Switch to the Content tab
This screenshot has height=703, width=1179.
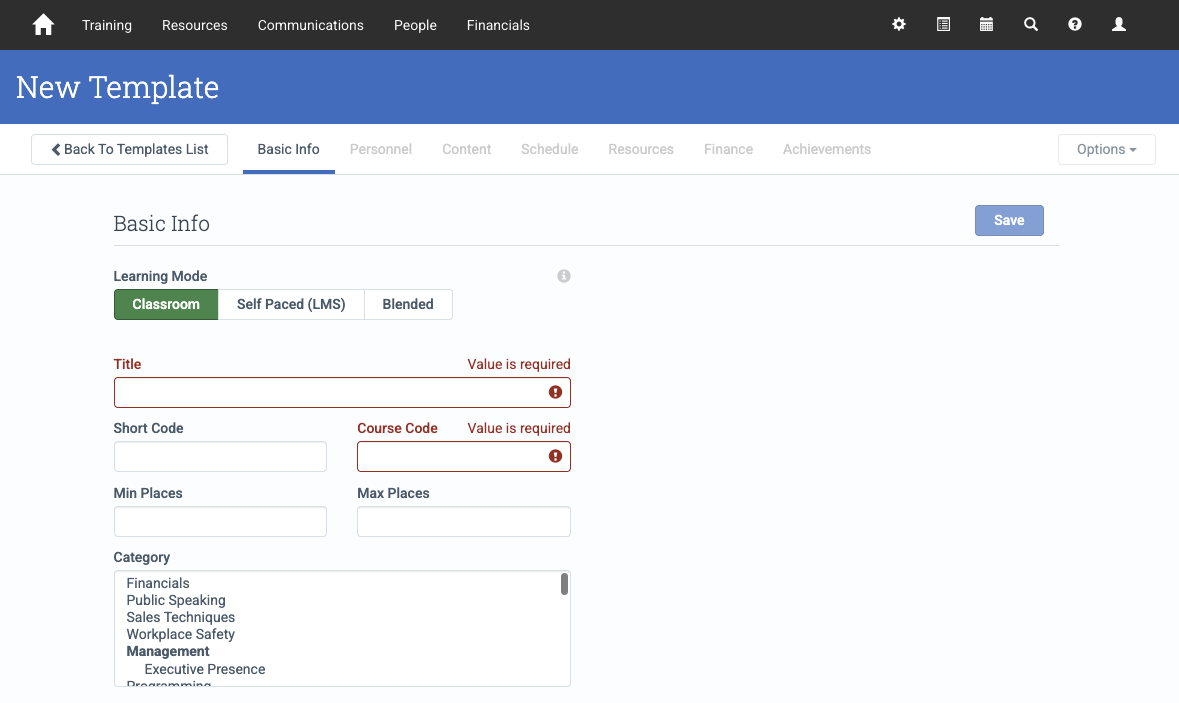[x=466, y=150]
